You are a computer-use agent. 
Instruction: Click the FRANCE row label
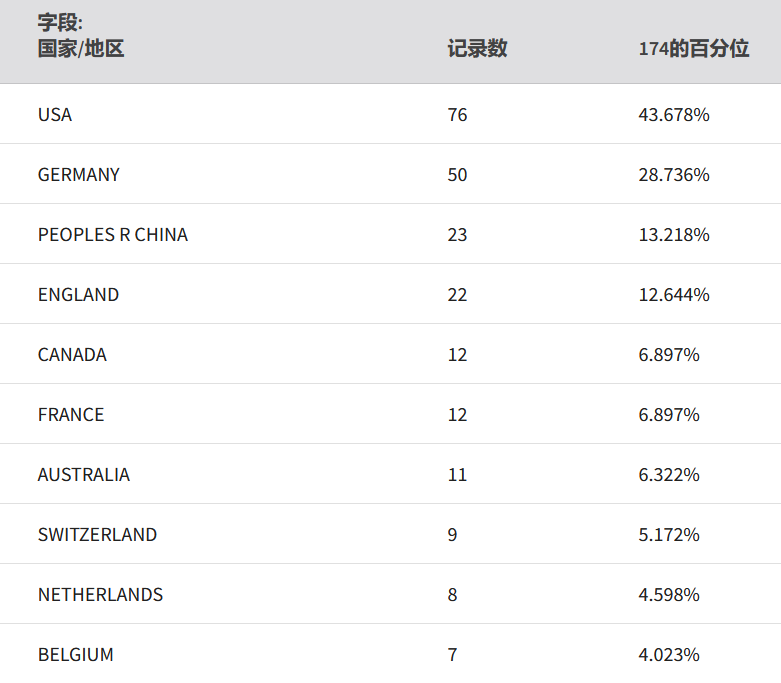pyautogui.click(x=71, y=415)
